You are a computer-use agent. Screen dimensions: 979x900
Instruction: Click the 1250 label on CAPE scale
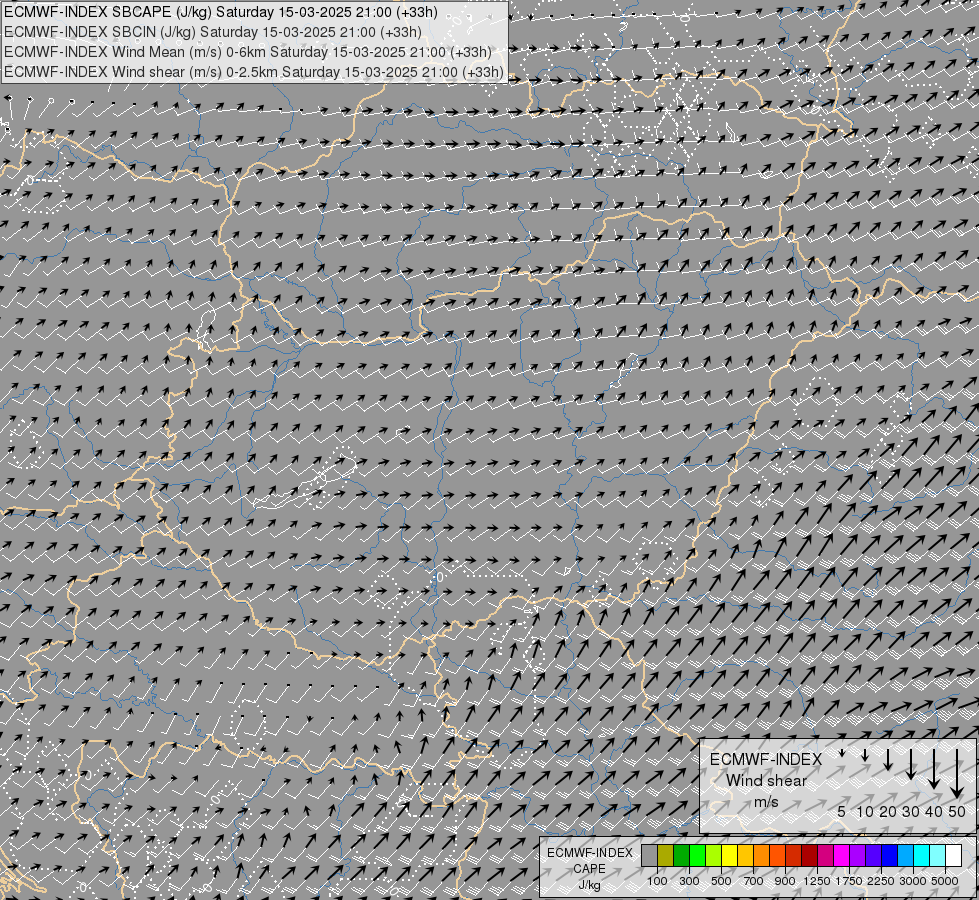(817, 881)
